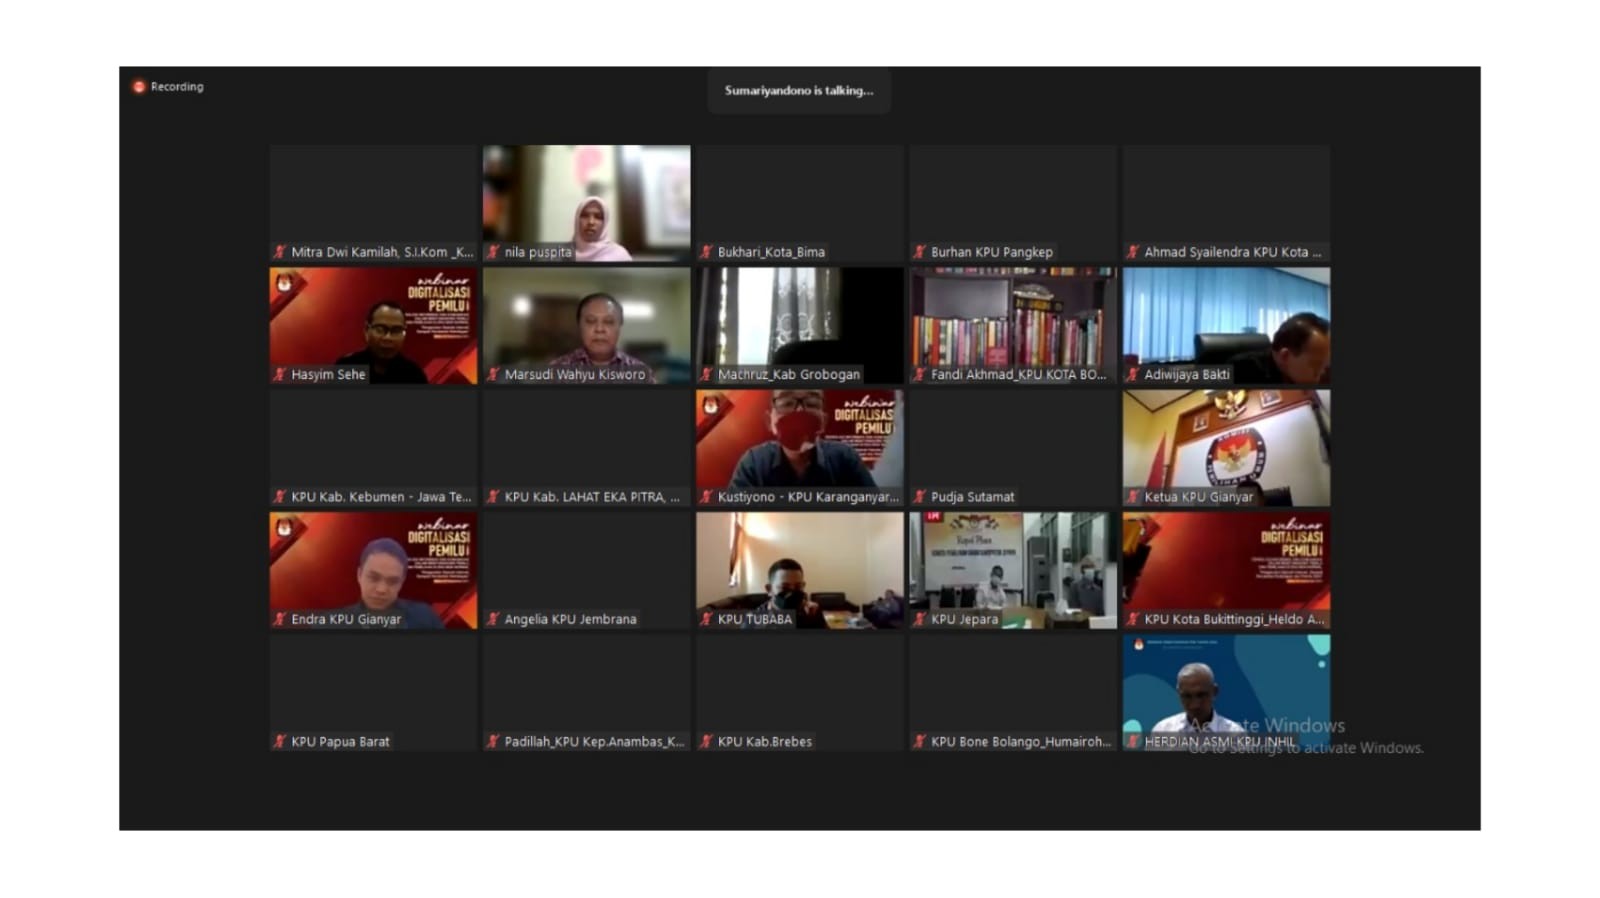
Task: Click muted mic icon beside nila puspita
Action: [493, 252]
